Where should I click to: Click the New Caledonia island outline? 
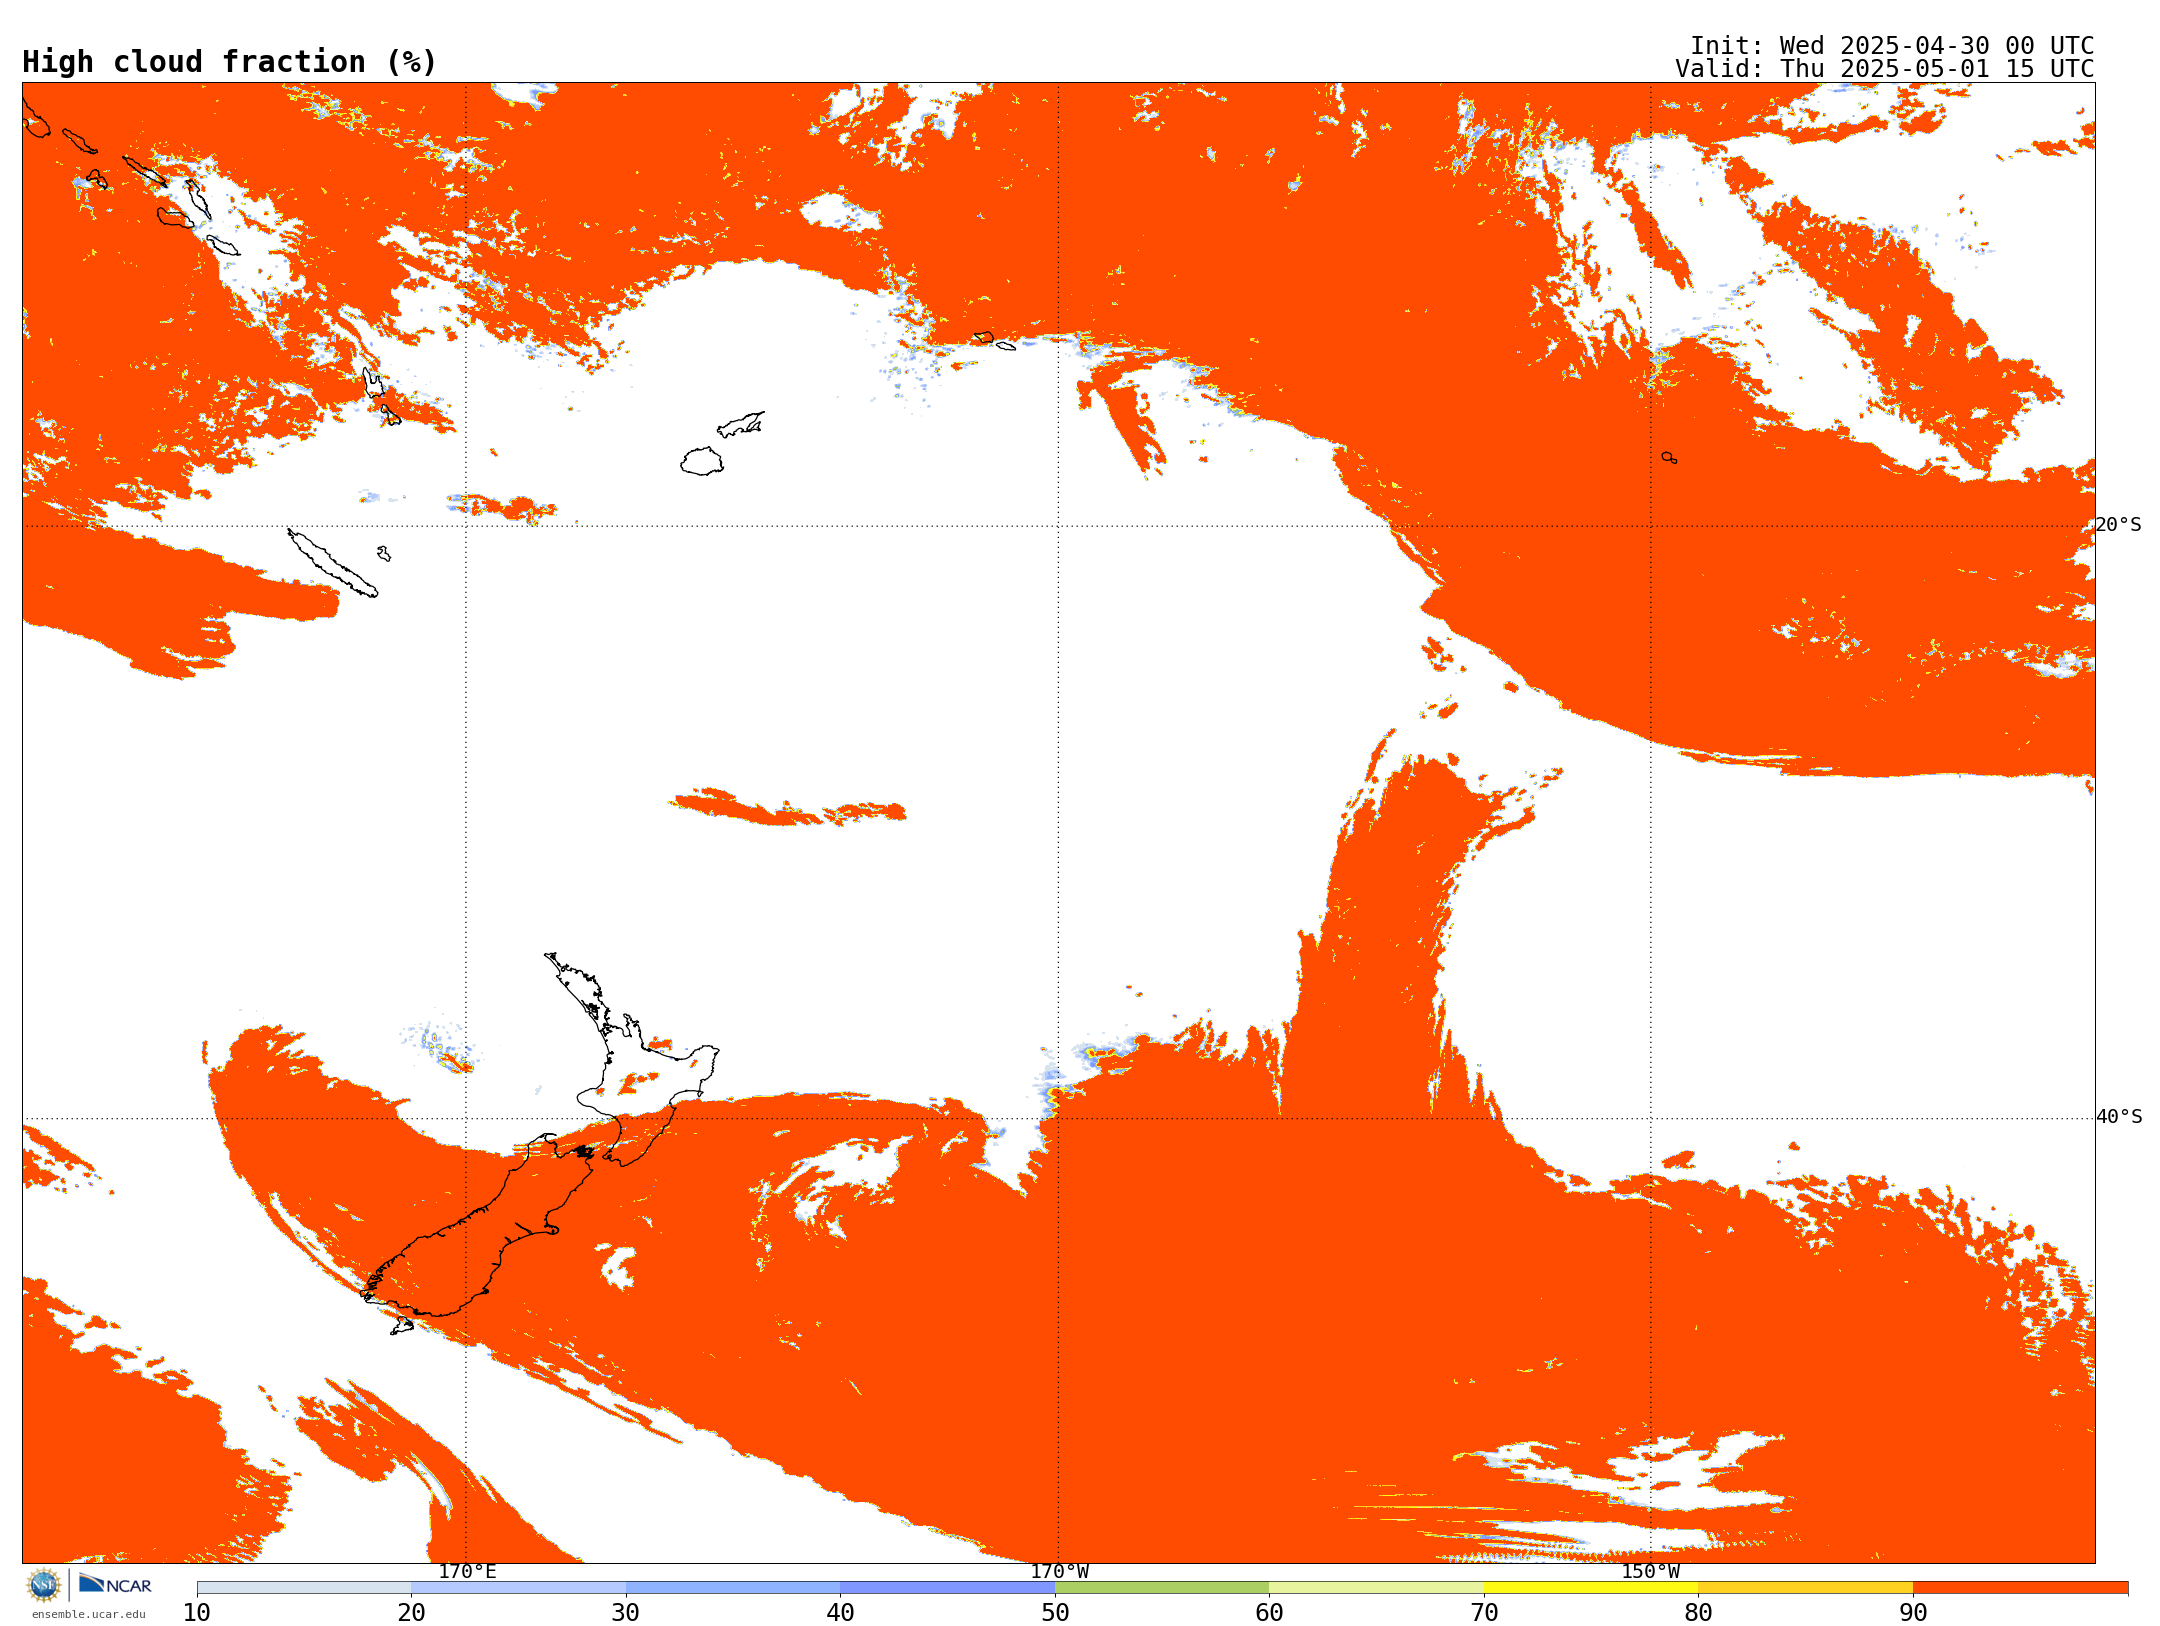(x=332, y=563)
